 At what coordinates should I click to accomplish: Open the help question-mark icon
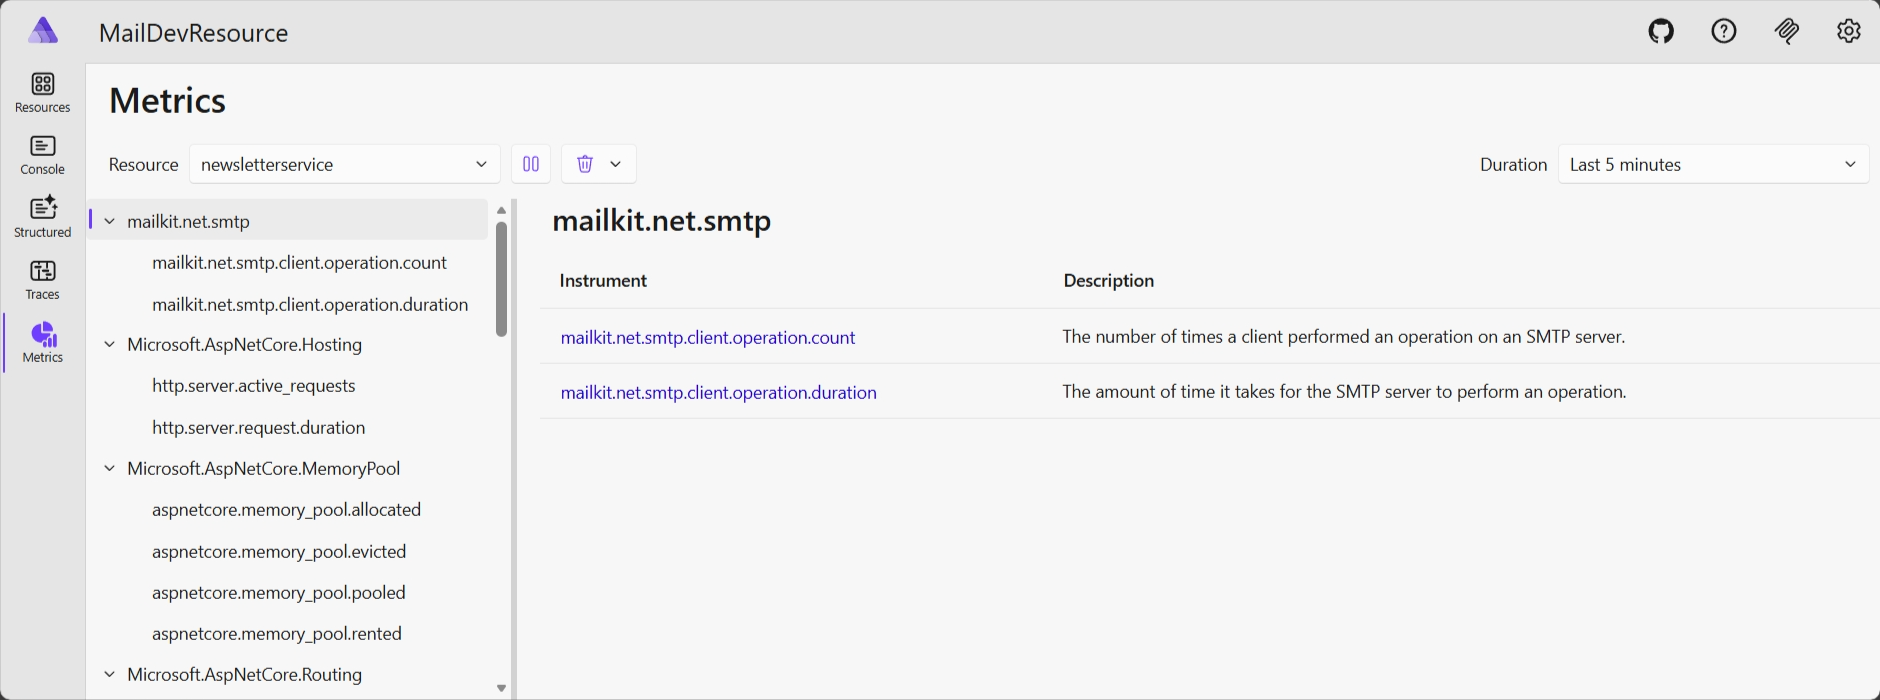pyautogui.click(x=1723, y=31)
